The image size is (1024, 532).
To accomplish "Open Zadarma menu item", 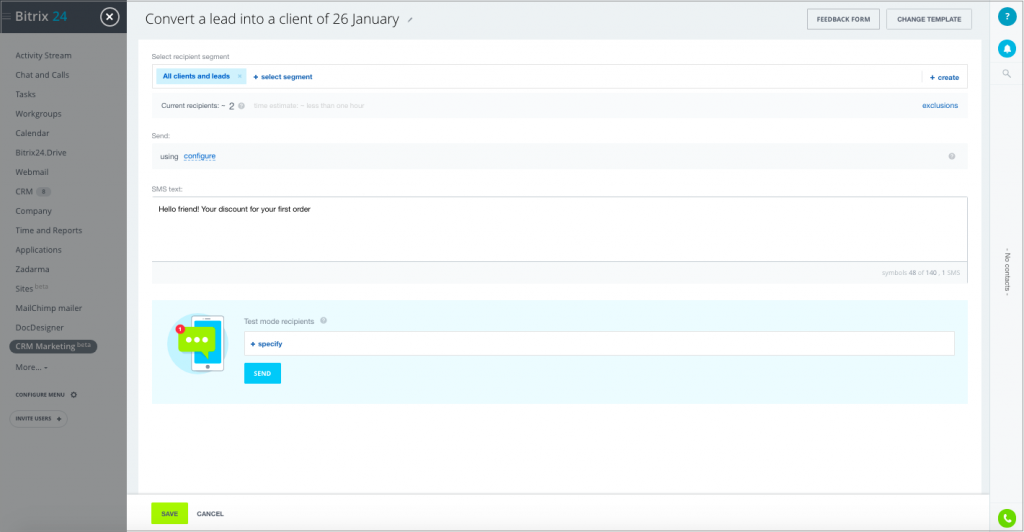I will [32, 269].
